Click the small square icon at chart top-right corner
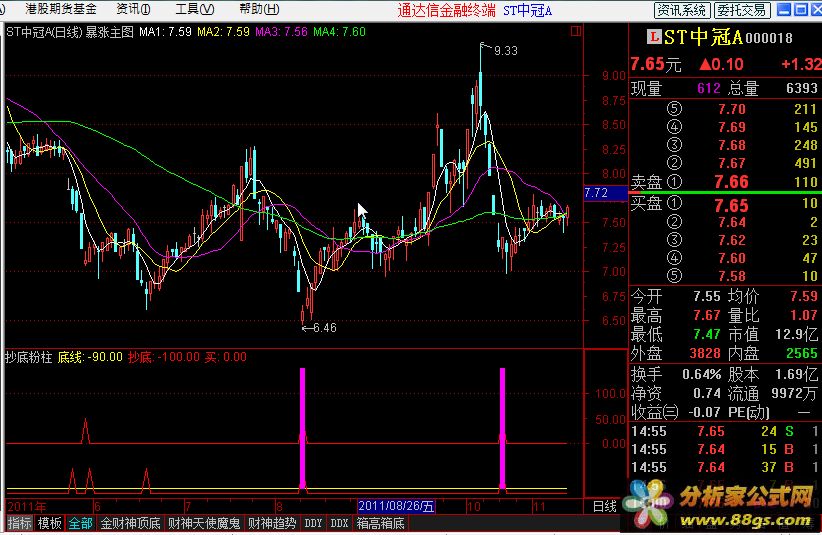This screenshot has height=535, width=822. coord(576,31)
